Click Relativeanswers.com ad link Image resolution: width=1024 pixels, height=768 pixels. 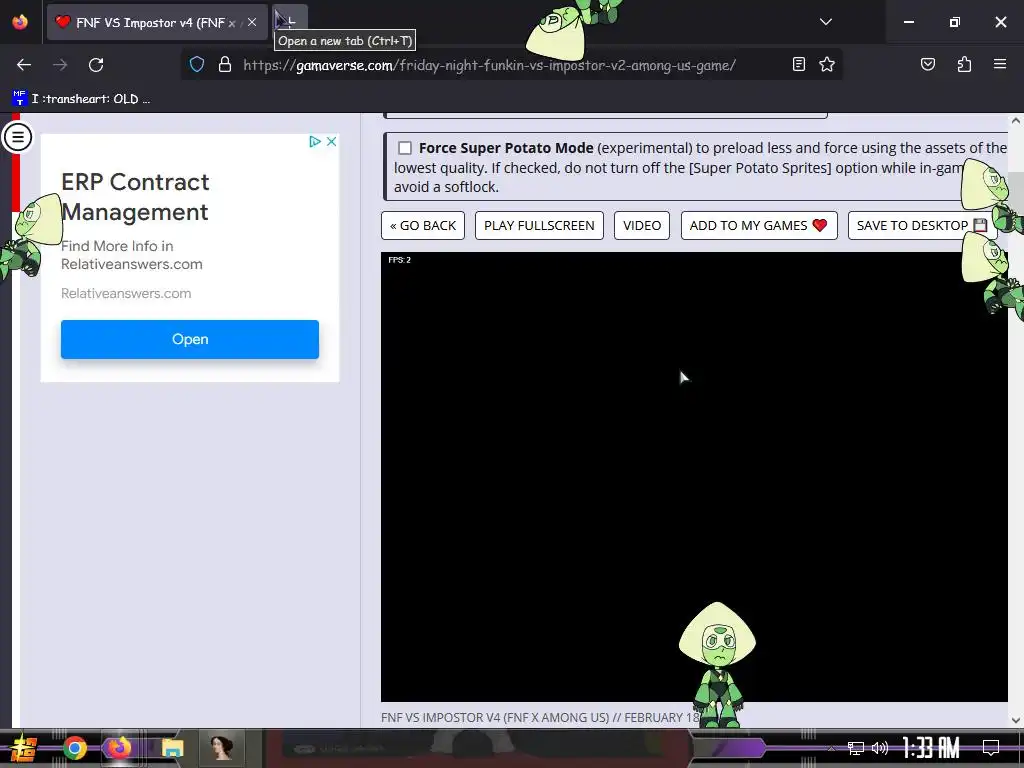[x=126, y=293]
